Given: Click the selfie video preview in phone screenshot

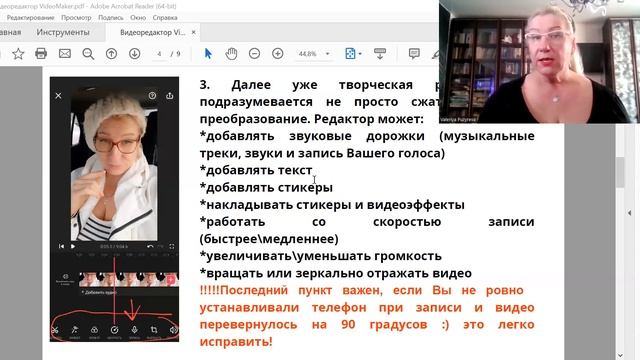Looking at the screenshot, I should (114, 167).
